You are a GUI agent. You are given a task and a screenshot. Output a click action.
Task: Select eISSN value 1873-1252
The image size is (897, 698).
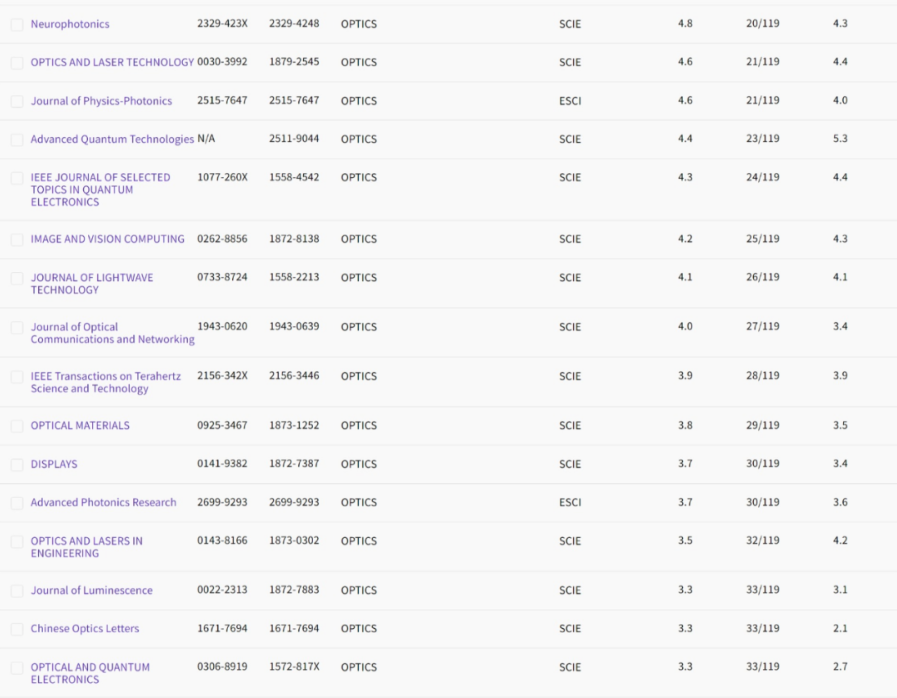(x=294, y=425)
